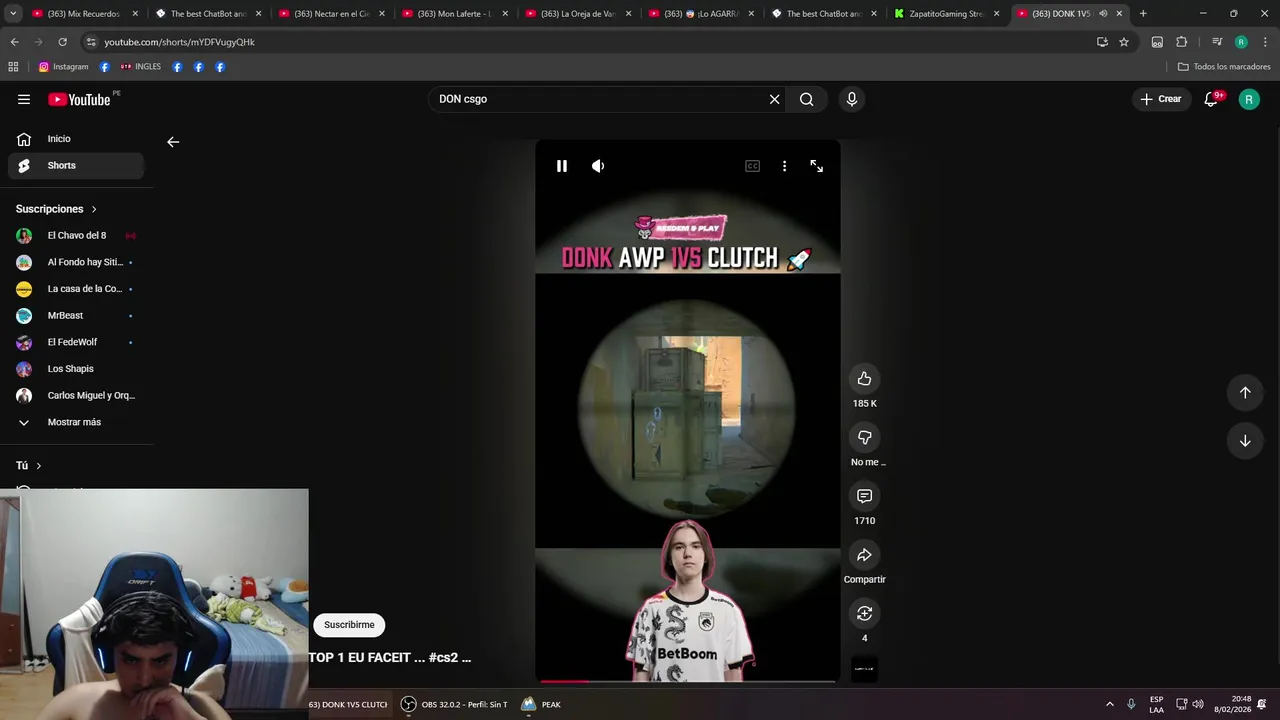Screen dimensions: 1280x720
Task: Go back with the arrow beside the Short
Action: 173,142
